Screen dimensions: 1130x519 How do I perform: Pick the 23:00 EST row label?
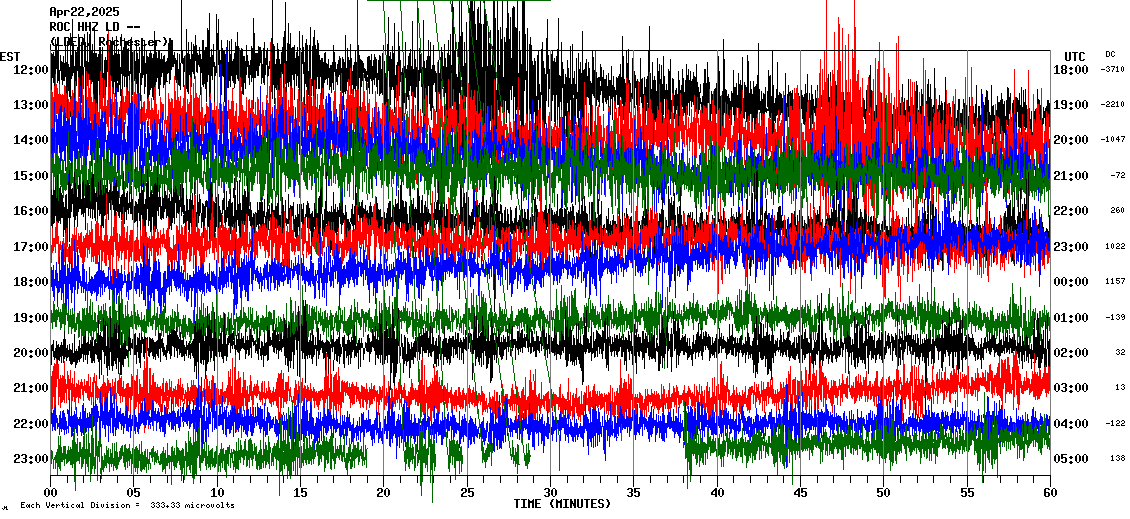click(x=31, y=459)
